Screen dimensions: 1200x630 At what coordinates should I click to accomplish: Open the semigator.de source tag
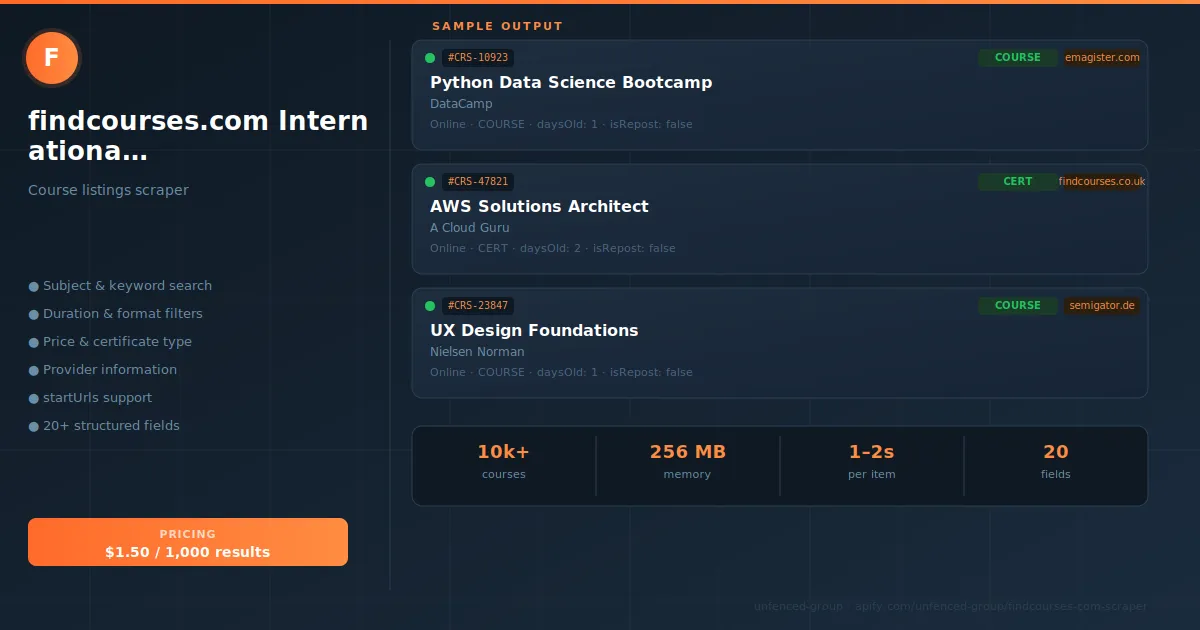coord(1102,306)
